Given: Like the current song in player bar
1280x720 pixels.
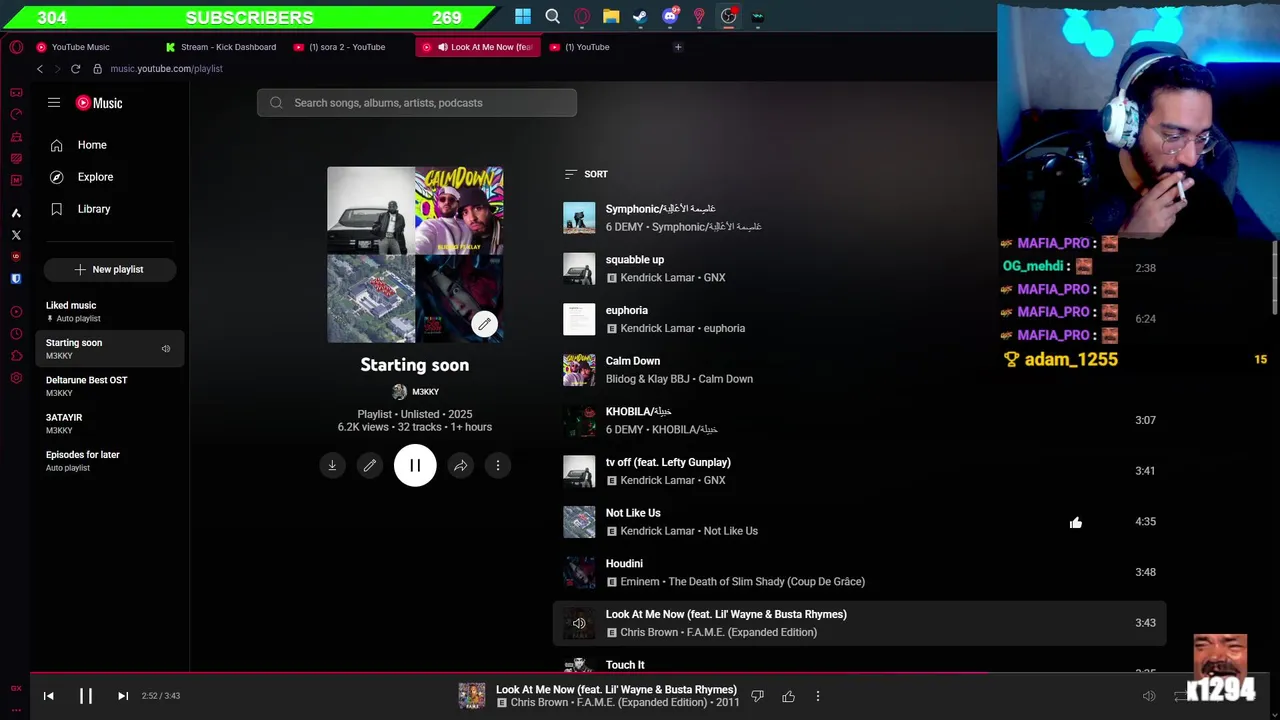Looking at the screenshot, I should click(788, 696).
